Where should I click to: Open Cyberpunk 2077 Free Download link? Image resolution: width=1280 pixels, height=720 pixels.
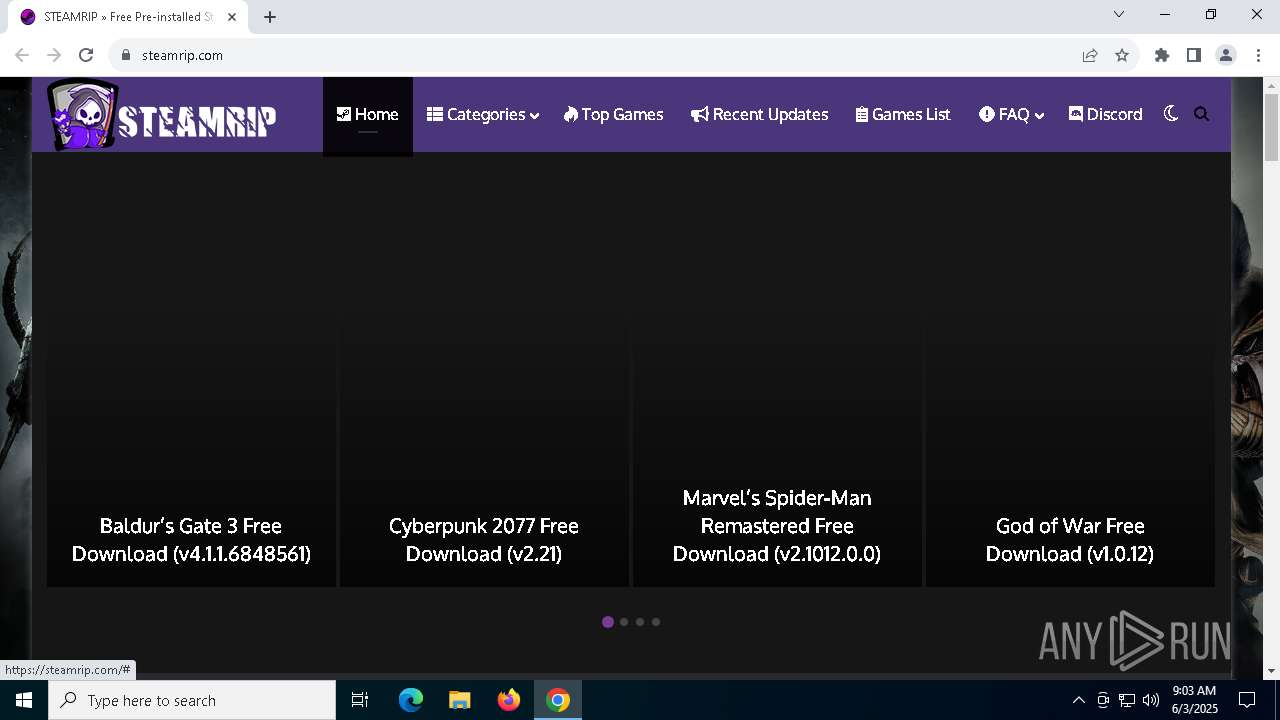pos(484,540)
